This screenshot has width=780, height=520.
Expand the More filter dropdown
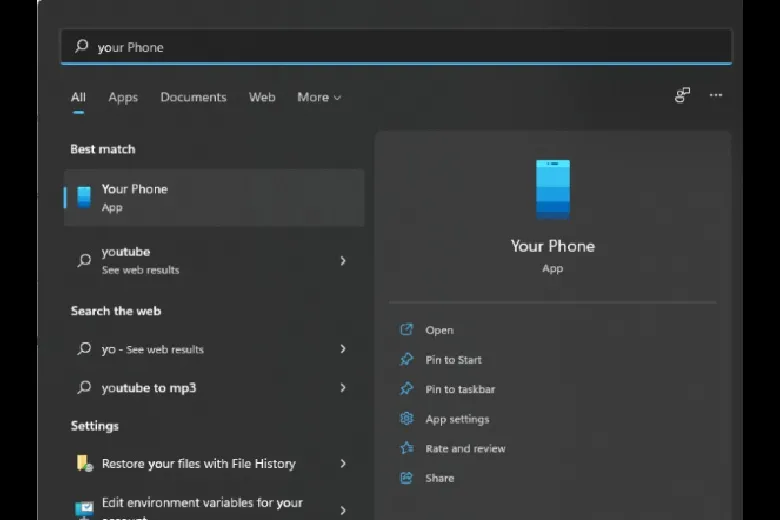pyautogui.click(x=319, y=97)
